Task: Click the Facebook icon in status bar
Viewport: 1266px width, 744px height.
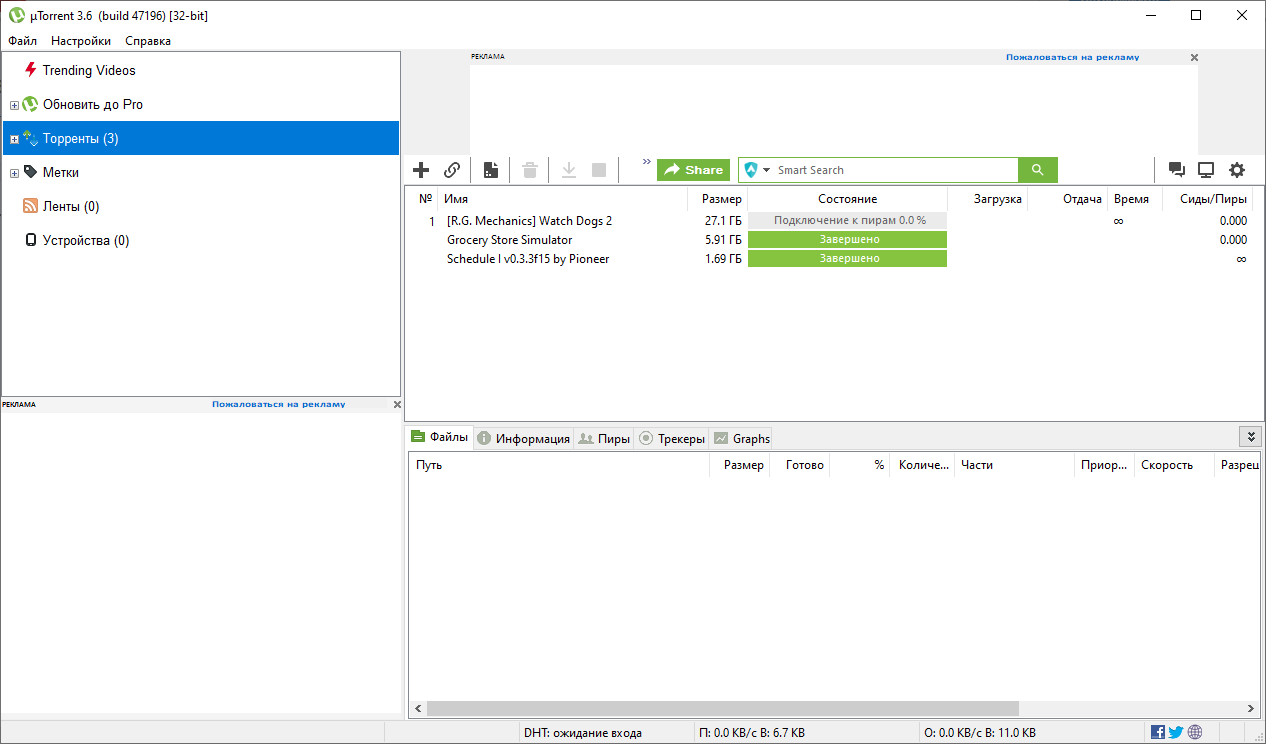Action: (1158, 732)
